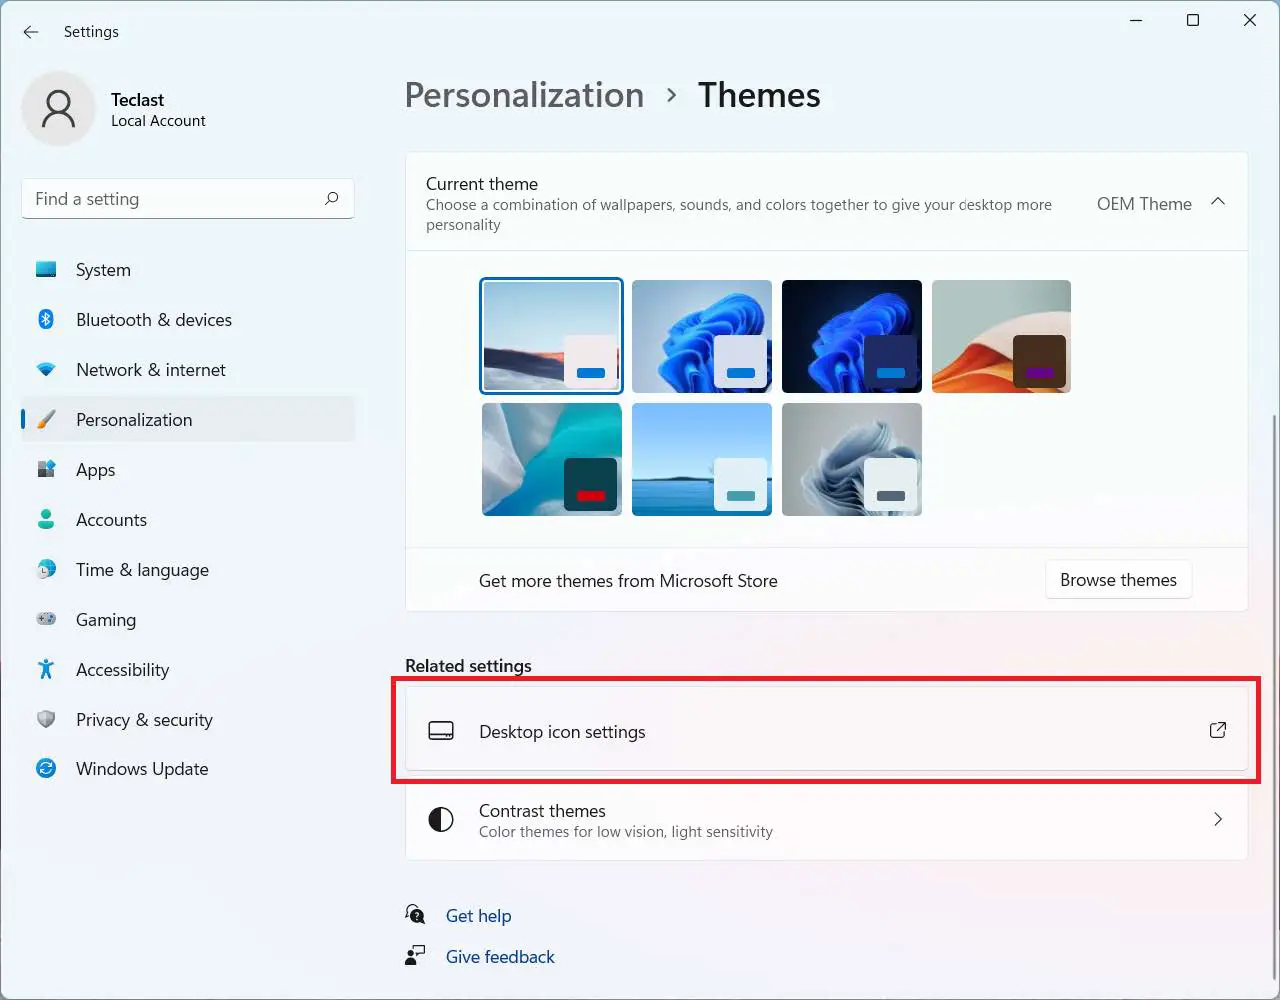Open Time & language settings
Image resolution: width=1280 pixels, height=1000 pixels.
click(142, 570)
